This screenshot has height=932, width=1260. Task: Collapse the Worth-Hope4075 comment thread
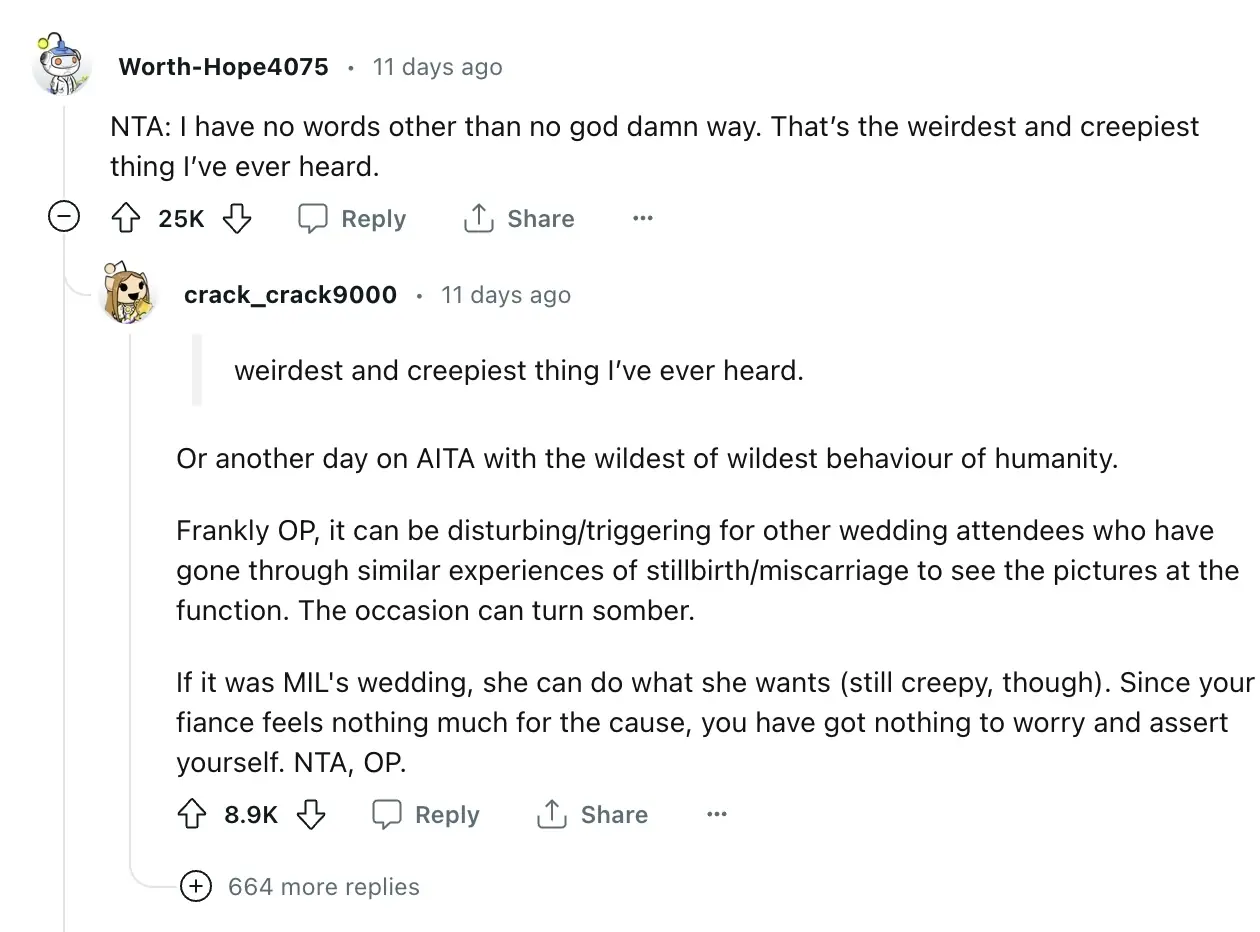tap(65, 217)
